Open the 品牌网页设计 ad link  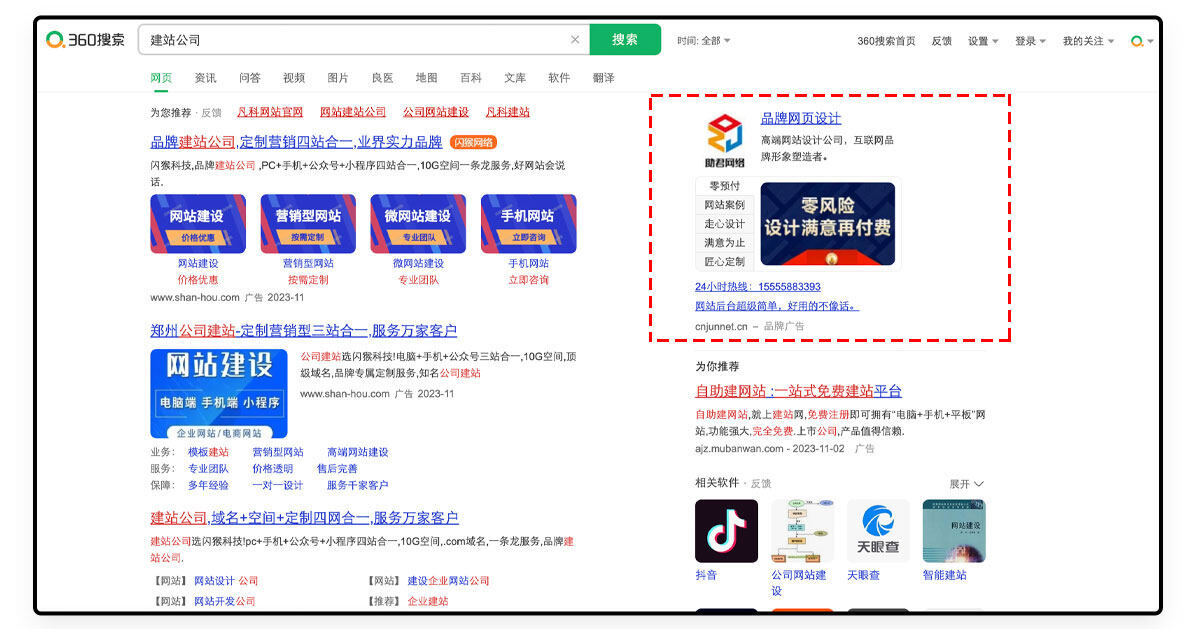coord(801,118)
